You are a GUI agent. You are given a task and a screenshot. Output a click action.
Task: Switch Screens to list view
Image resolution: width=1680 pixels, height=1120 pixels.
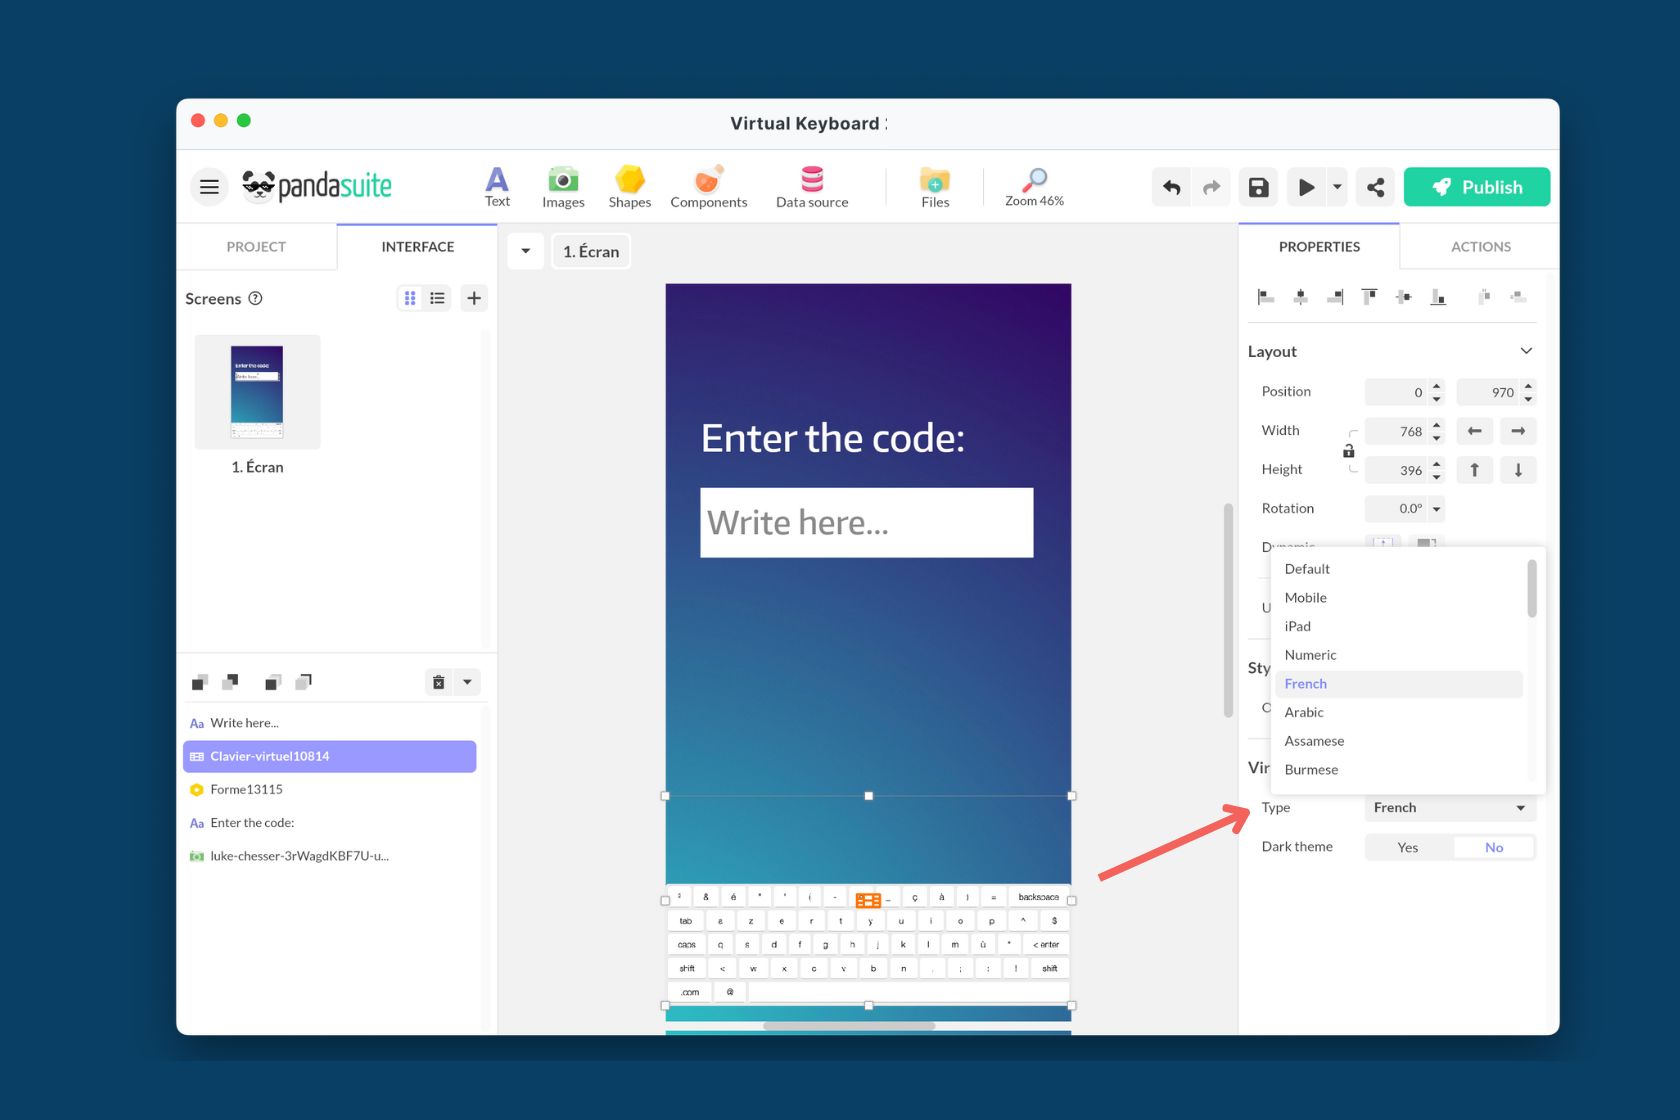pos(438,298)
